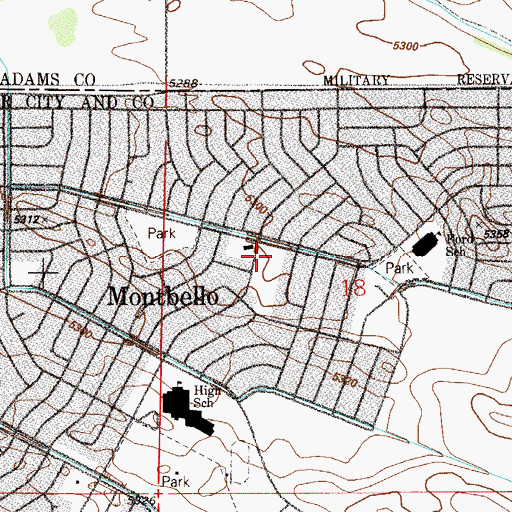Click the 5326 elevation label

click(x=142, y=500)
